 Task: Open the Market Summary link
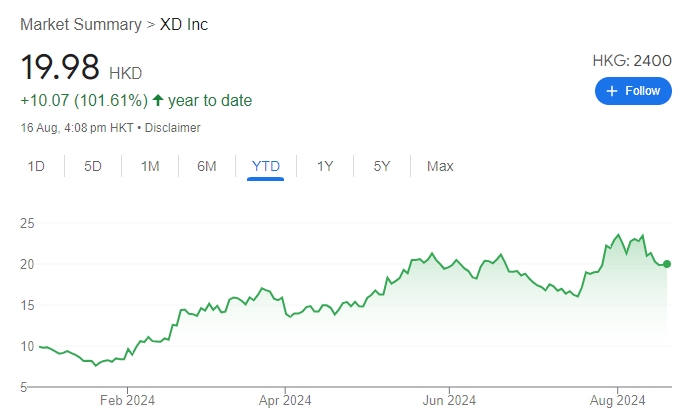[81, 24]
